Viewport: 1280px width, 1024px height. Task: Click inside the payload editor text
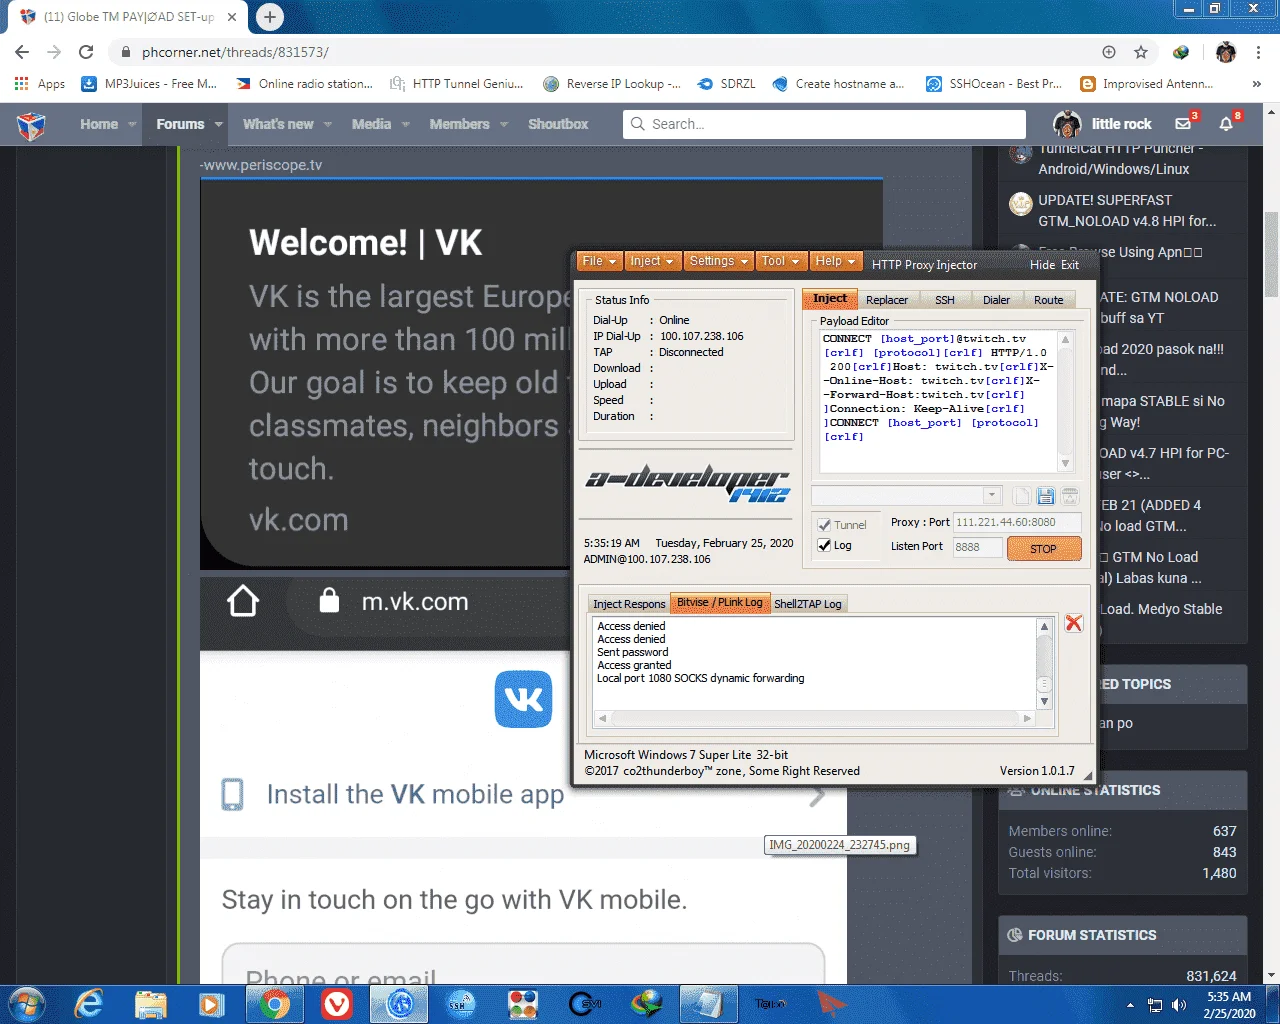coord(938,401)
